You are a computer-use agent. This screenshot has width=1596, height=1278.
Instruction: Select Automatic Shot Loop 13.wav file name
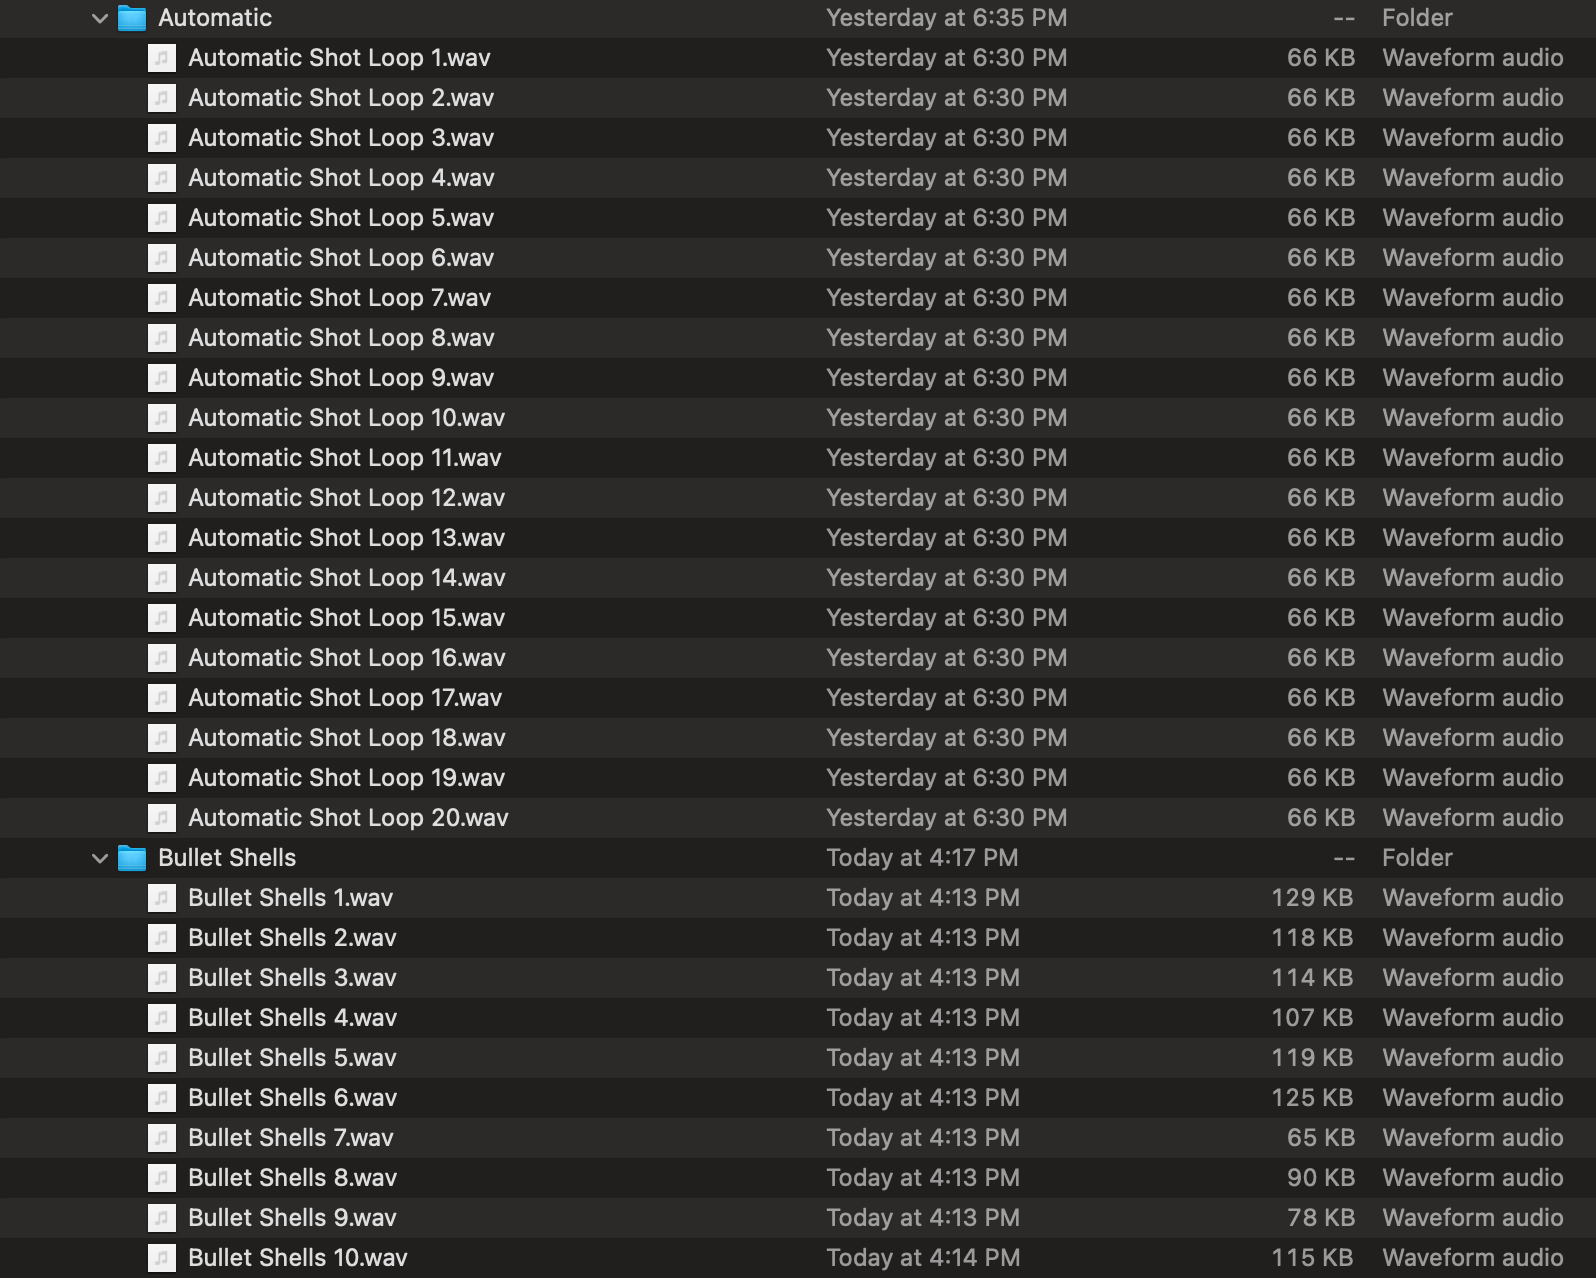346,538
